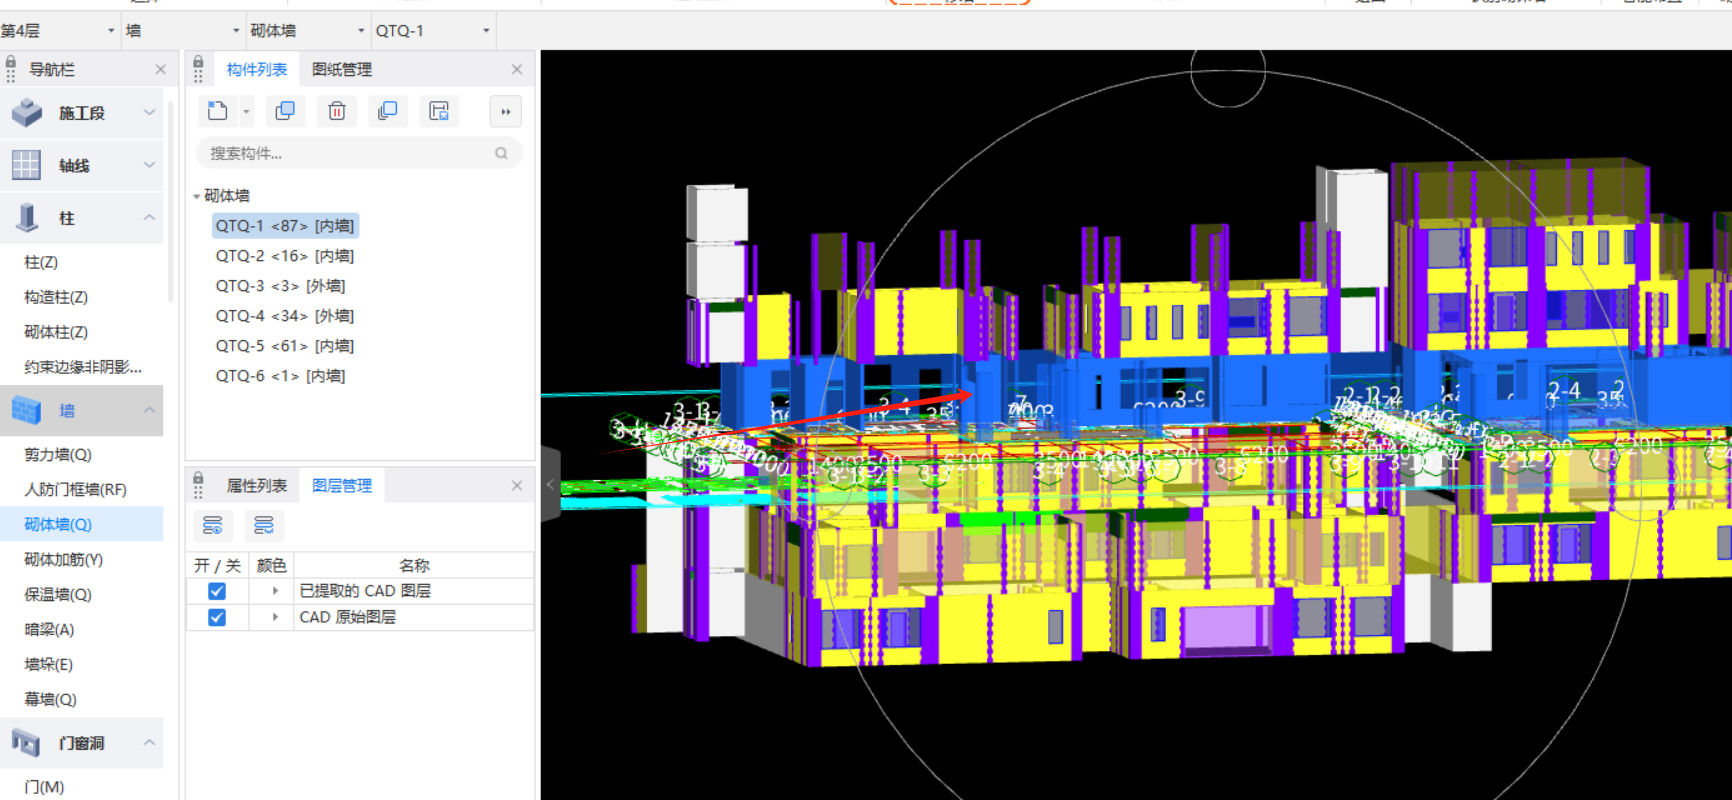1732x800 pixels.
Task: Select QTQ-2 <16> [内墙] component
Action: pyautogui.click(x=285, y=256)
